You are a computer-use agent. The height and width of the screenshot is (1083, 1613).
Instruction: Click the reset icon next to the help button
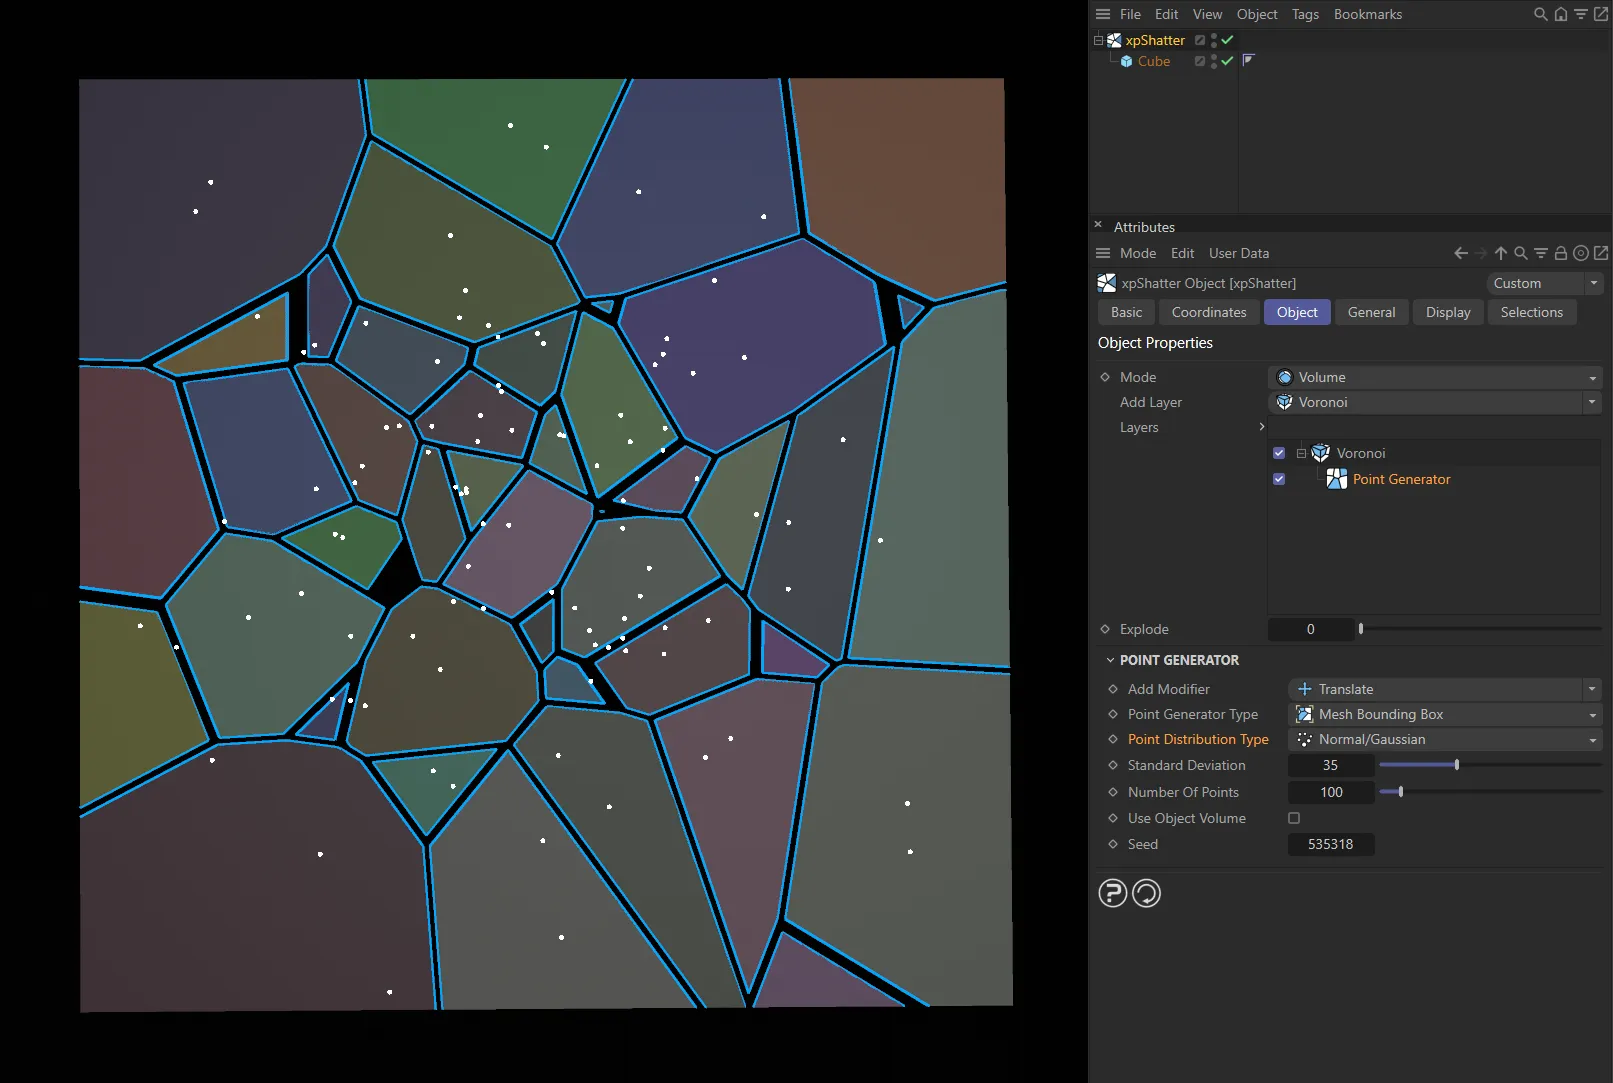coord(1146,893)
